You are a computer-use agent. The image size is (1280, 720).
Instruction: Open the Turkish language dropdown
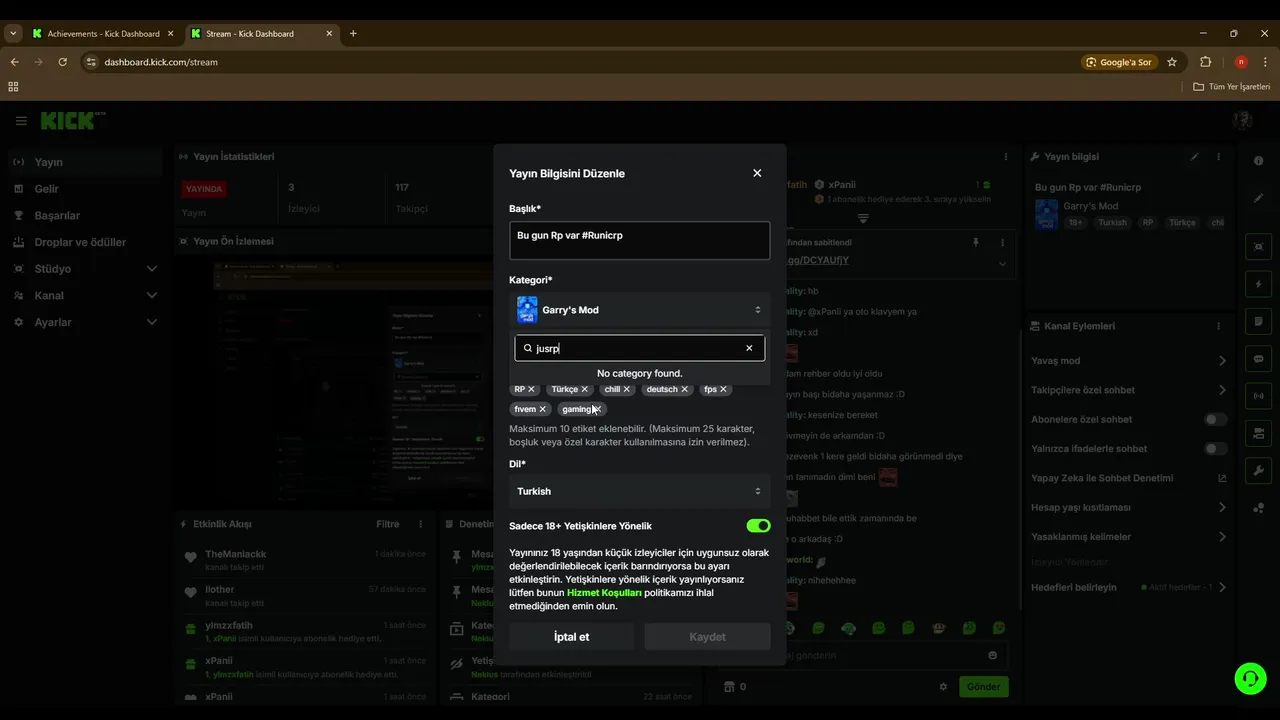[640, 491]
